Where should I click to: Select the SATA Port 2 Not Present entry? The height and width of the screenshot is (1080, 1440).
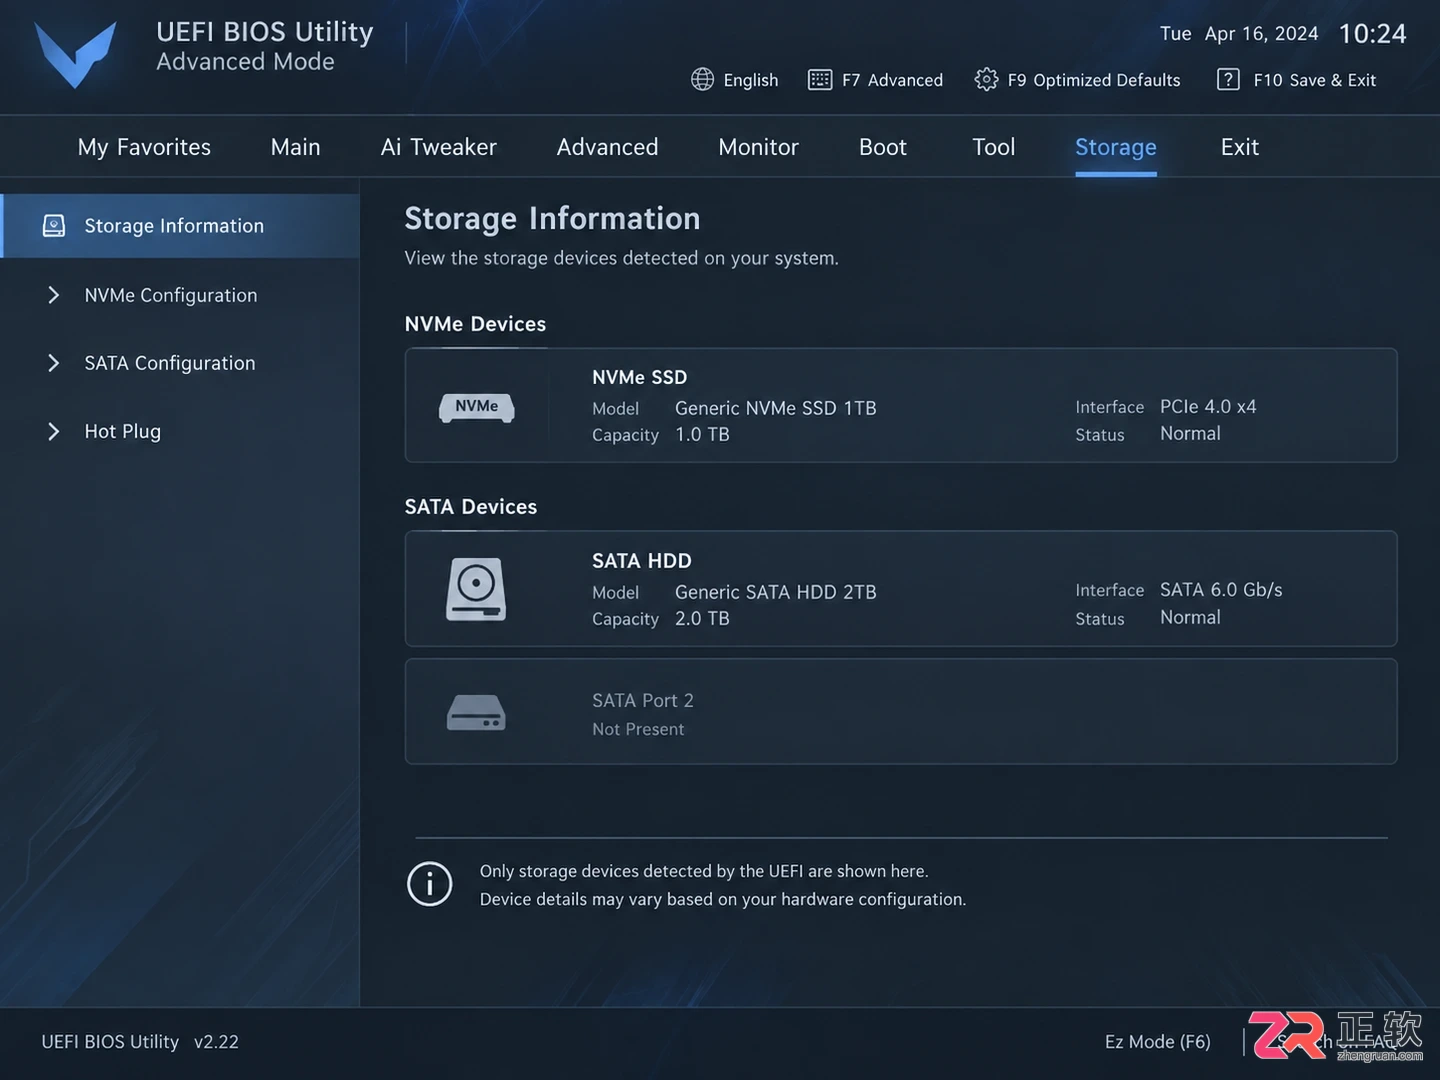pos(901,712)
